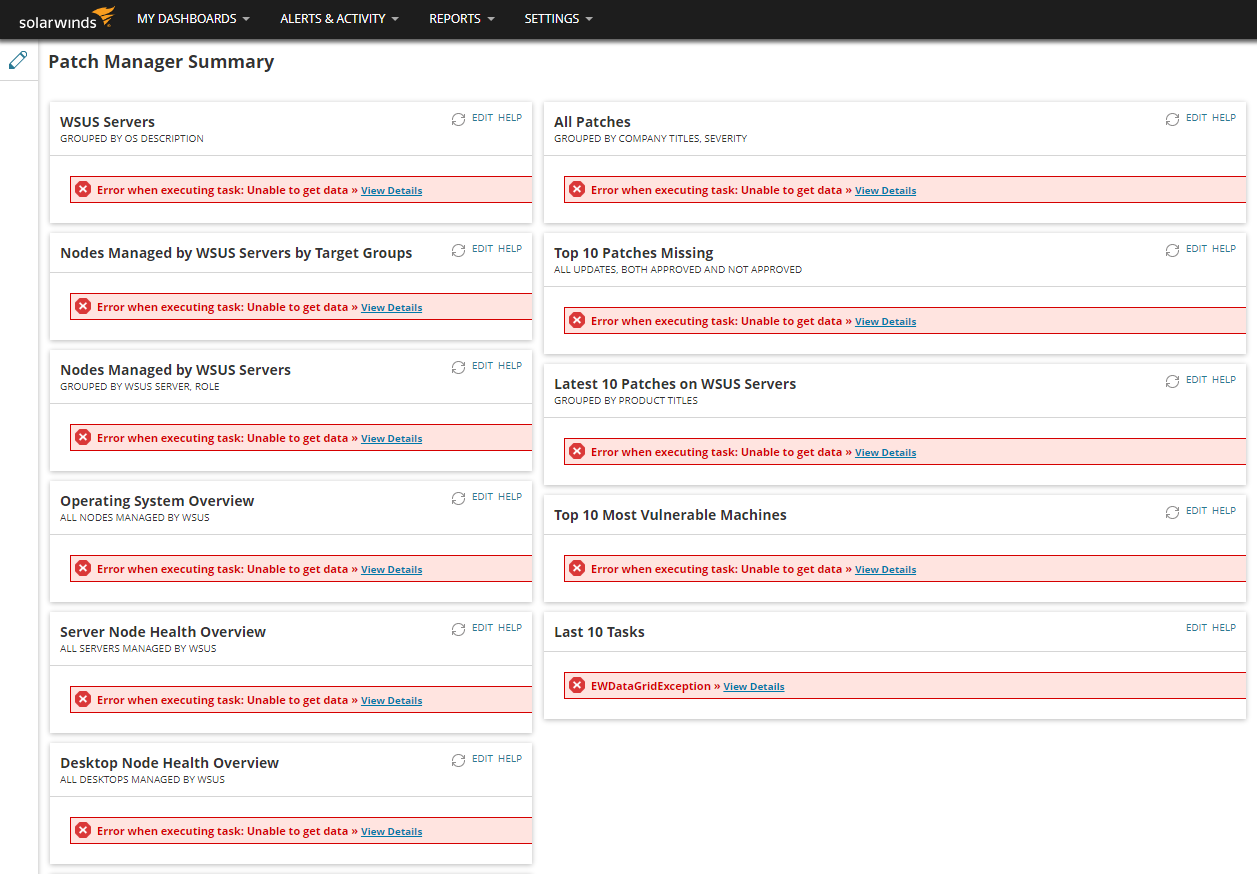Edit the Latest 10 Patches on WSUS Servers widget
1257x874 pixels.
(x=1196, y=380)
